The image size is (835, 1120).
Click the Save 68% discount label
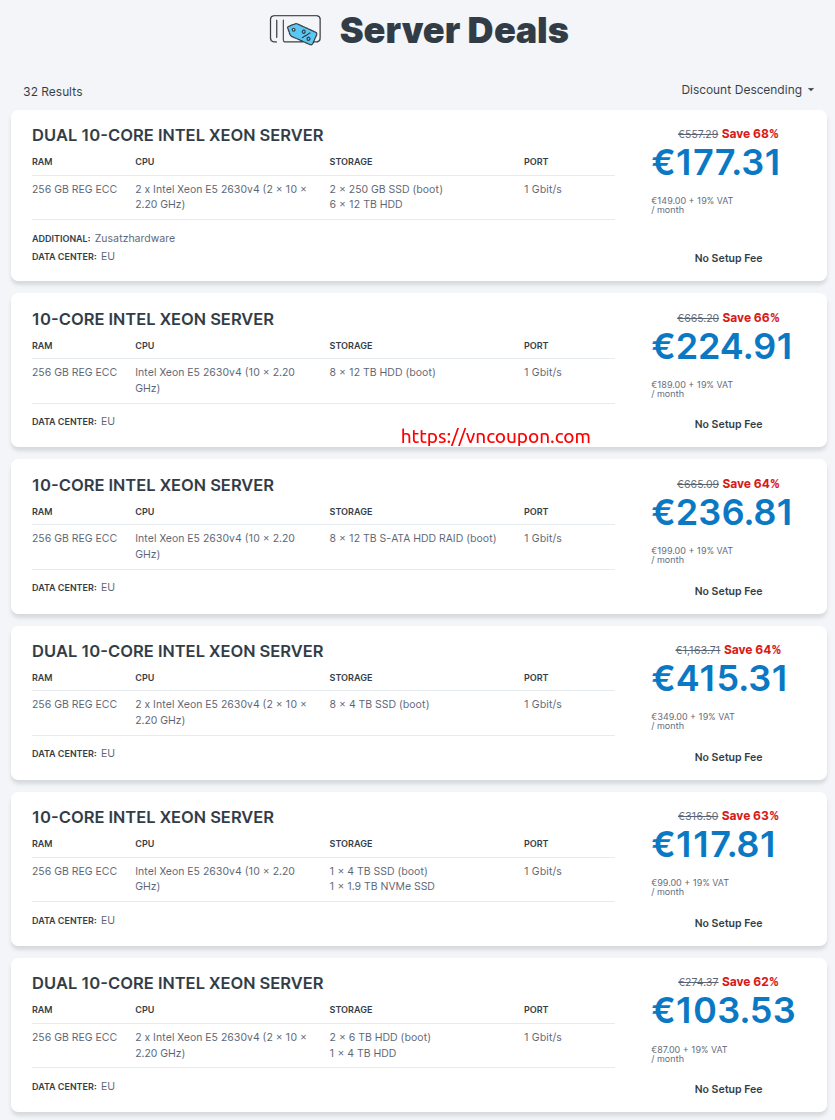click(x=750, y=134)
